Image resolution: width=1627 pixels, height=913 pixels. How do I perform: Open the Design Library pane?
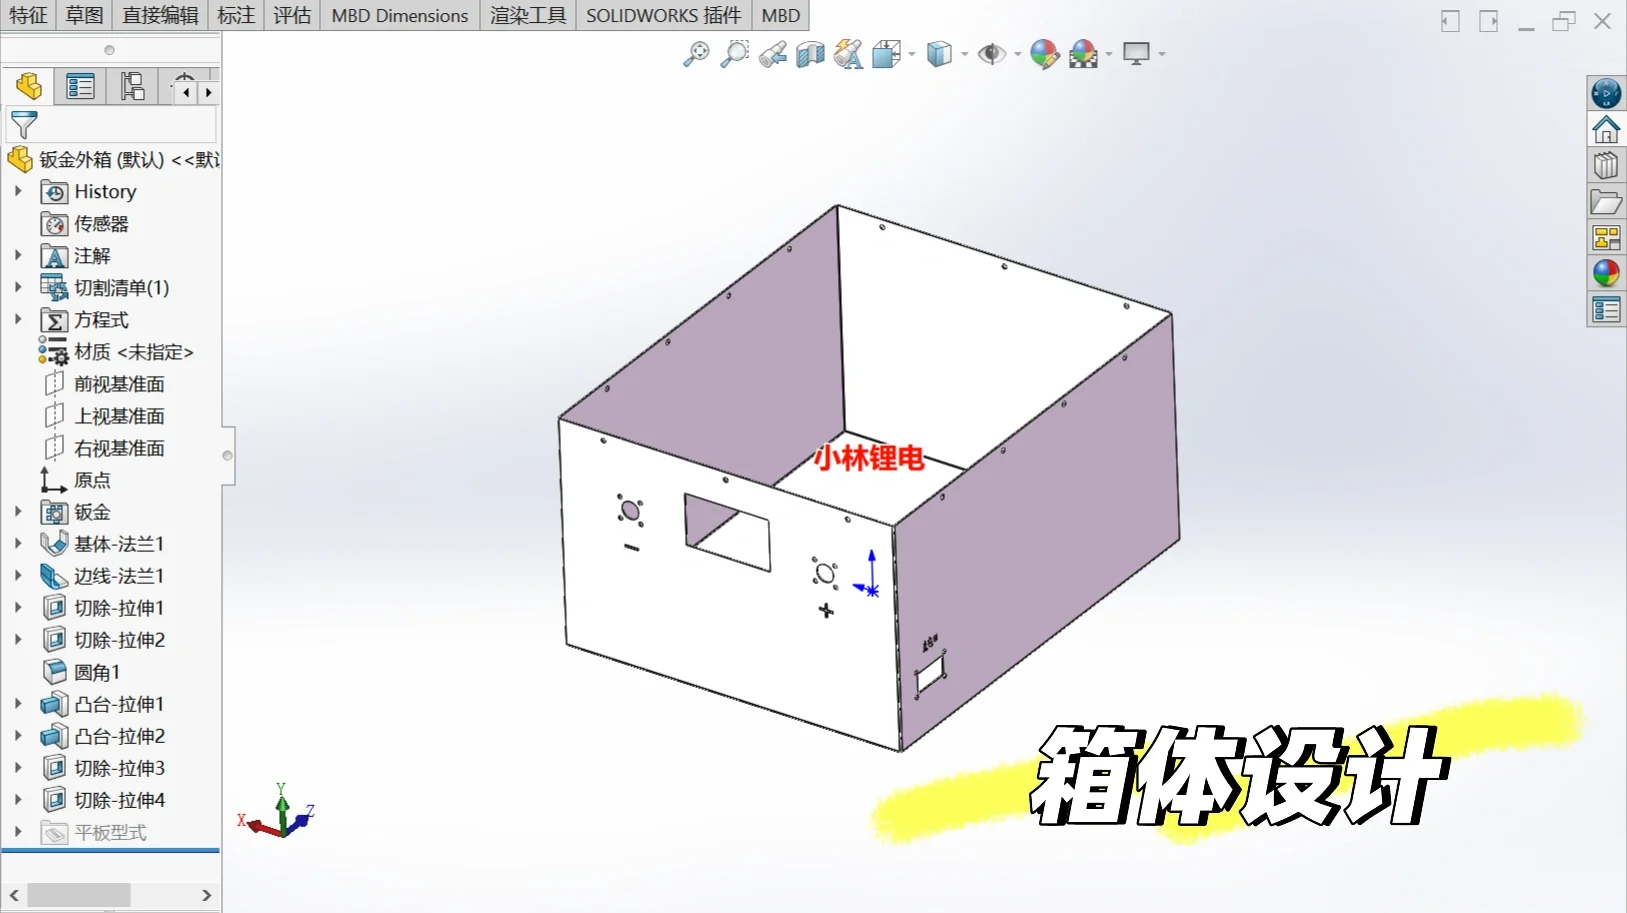(x=1606, y=166)
